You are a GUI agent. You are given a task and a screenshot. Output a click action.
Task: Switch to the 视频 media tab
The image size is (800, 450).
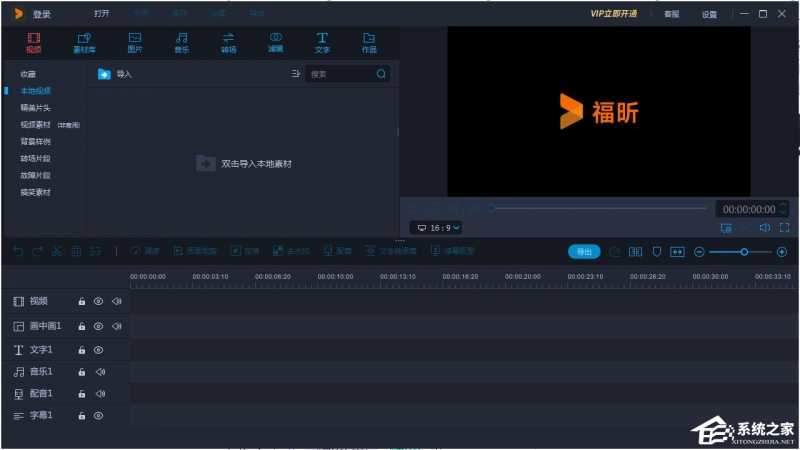tap(34, 43)
